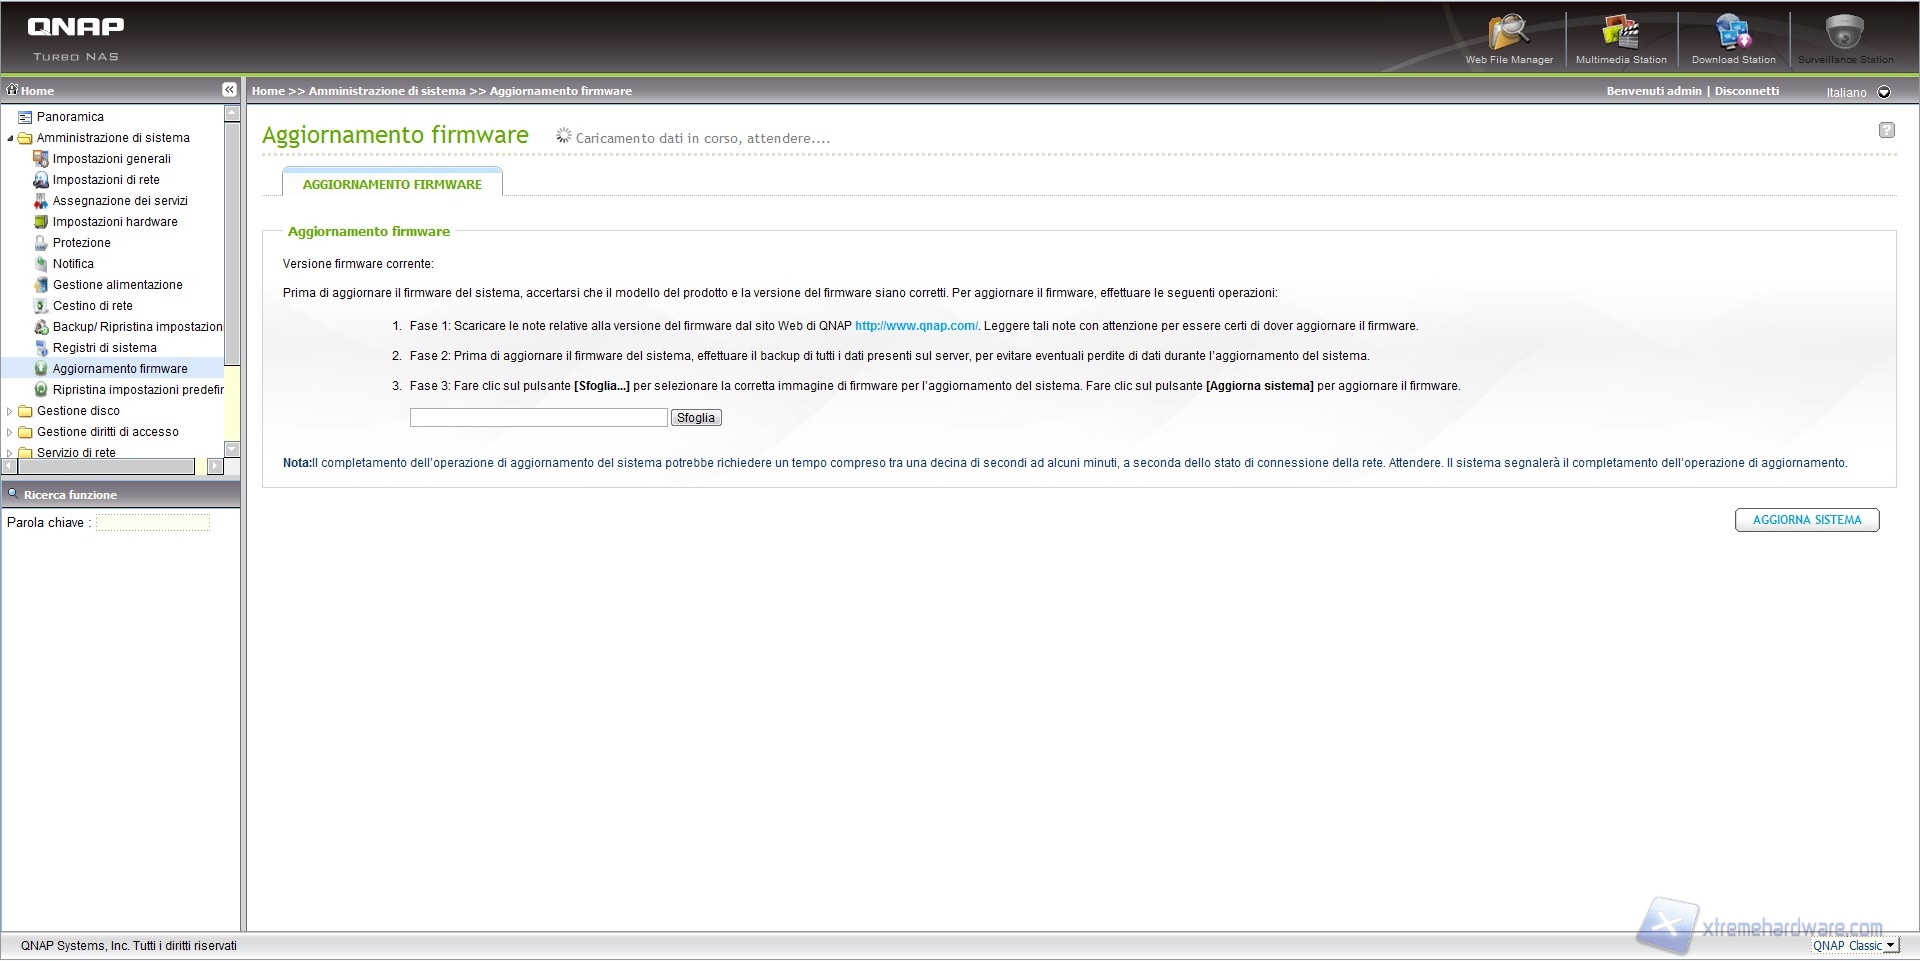The width and height of the screenshot is (1920, 961).
Task: Select Registri di sistema in sidebar
Action: pyautogui.click(x=104, y=348)
